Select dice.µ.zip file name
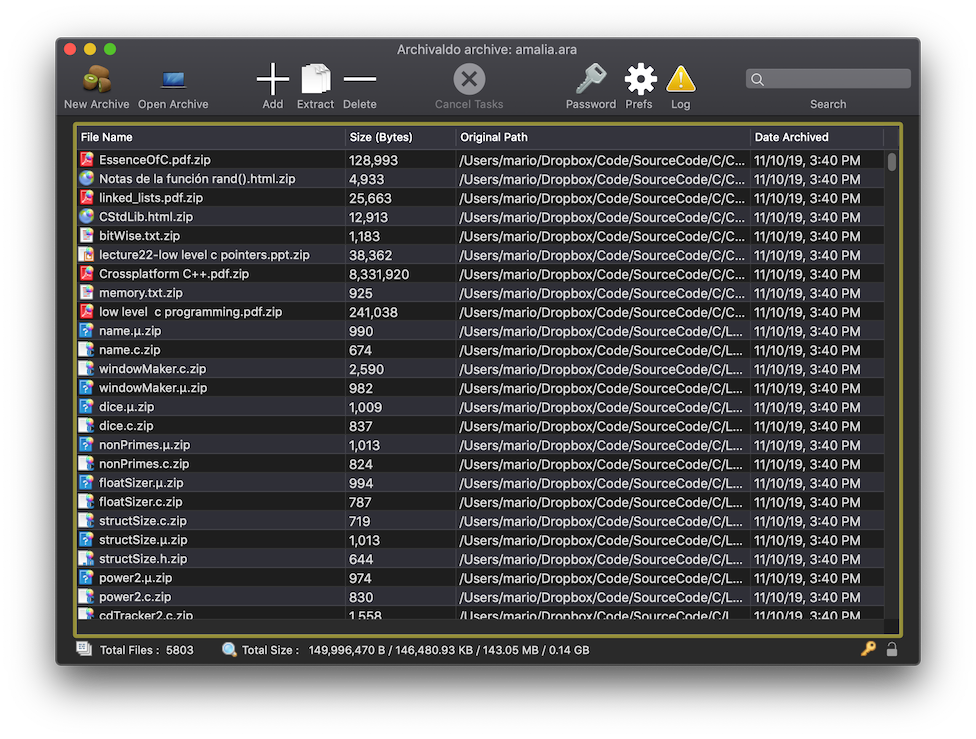 pyautogui.click(x=126, y=407)
